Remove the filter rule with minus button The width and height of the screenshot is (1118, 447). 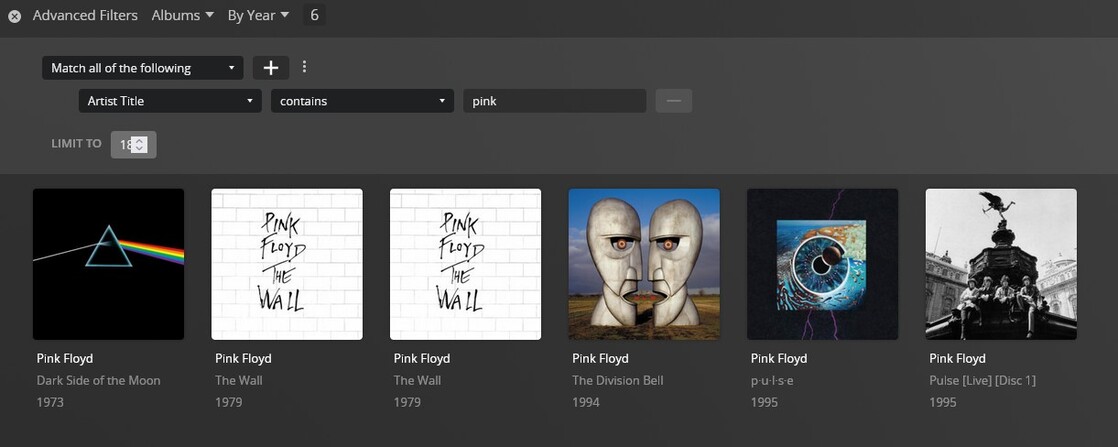tap(673, 101)
